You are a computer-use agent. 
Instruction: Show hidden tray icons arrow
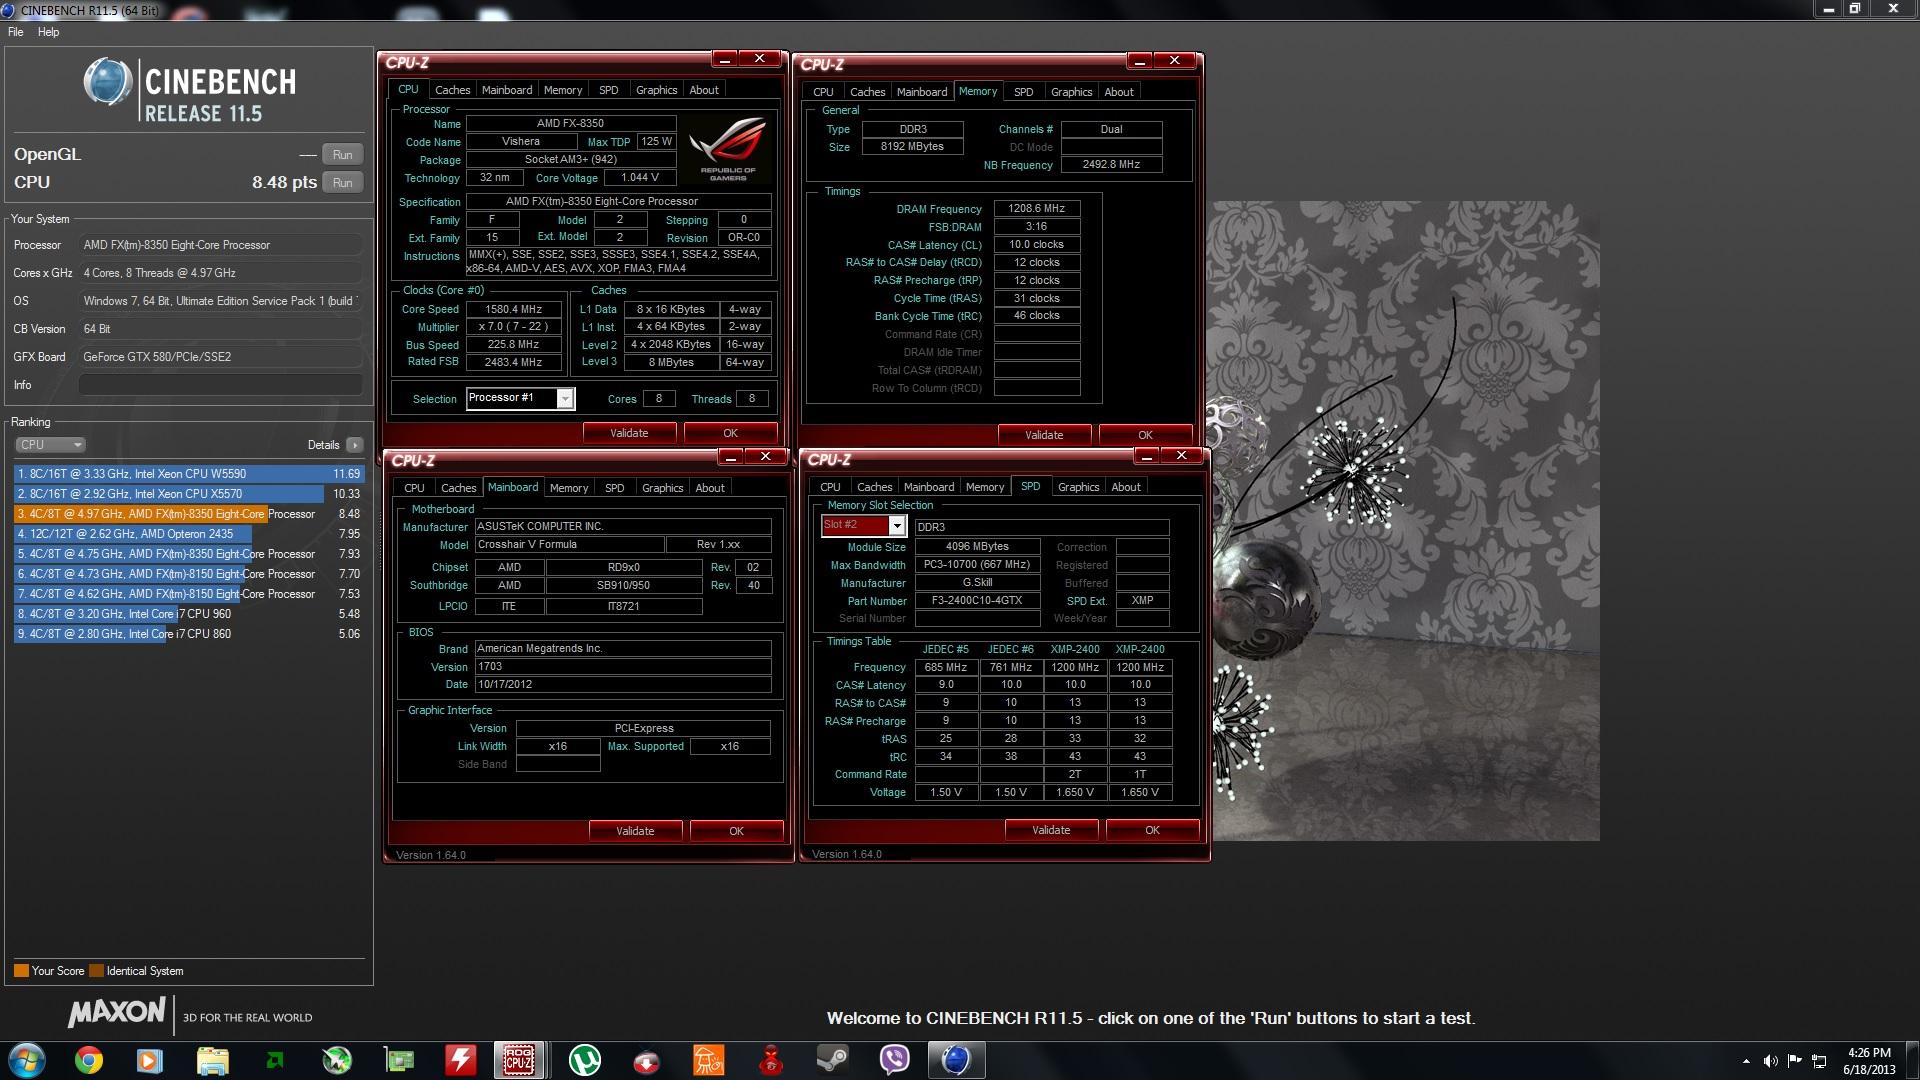1746,1061
